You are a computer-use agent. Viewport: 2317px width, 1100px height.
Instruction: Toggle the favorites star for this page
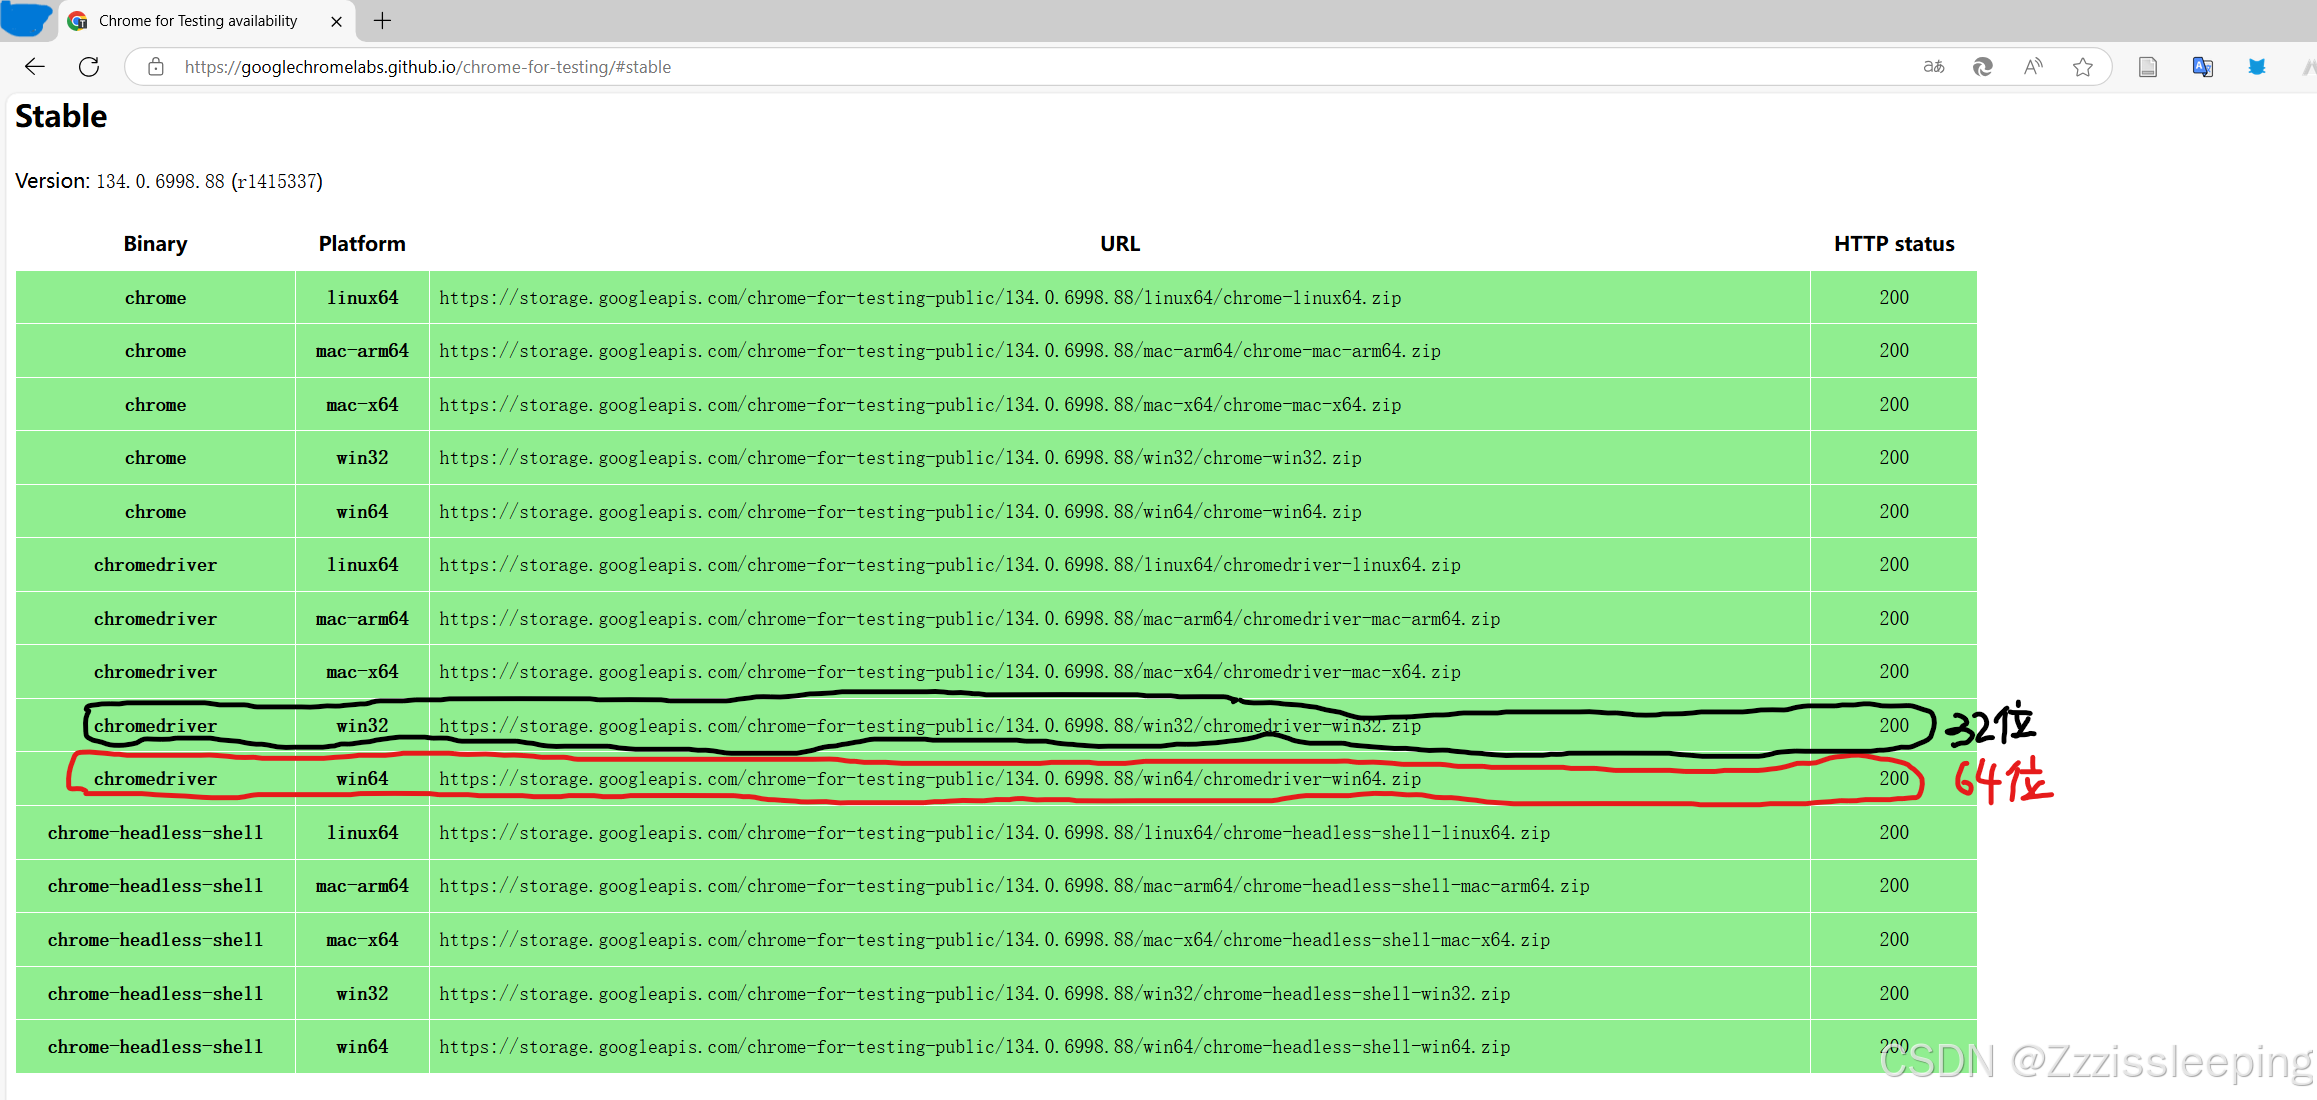(2083, 66)
